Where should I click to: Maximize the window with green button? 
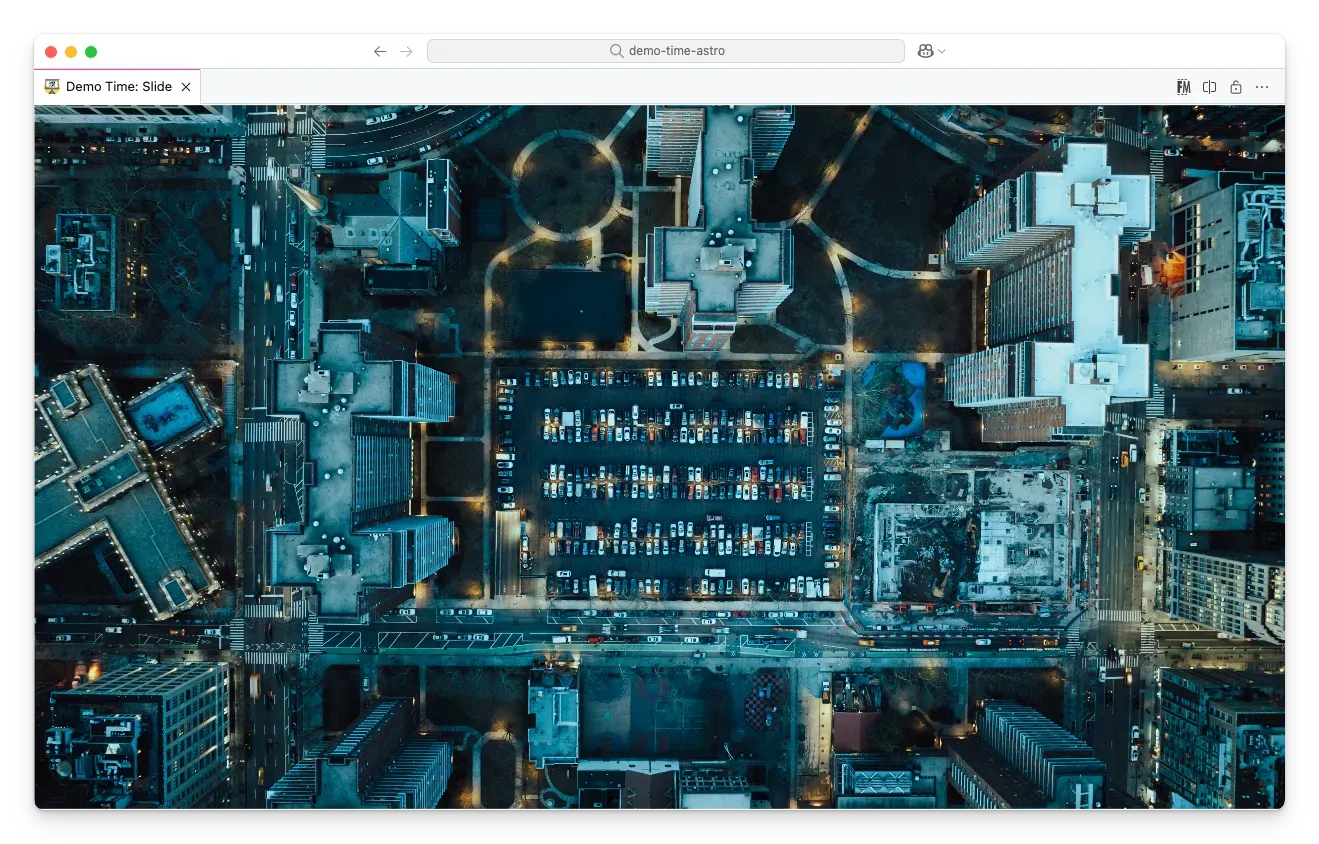[x=91, y=52]
